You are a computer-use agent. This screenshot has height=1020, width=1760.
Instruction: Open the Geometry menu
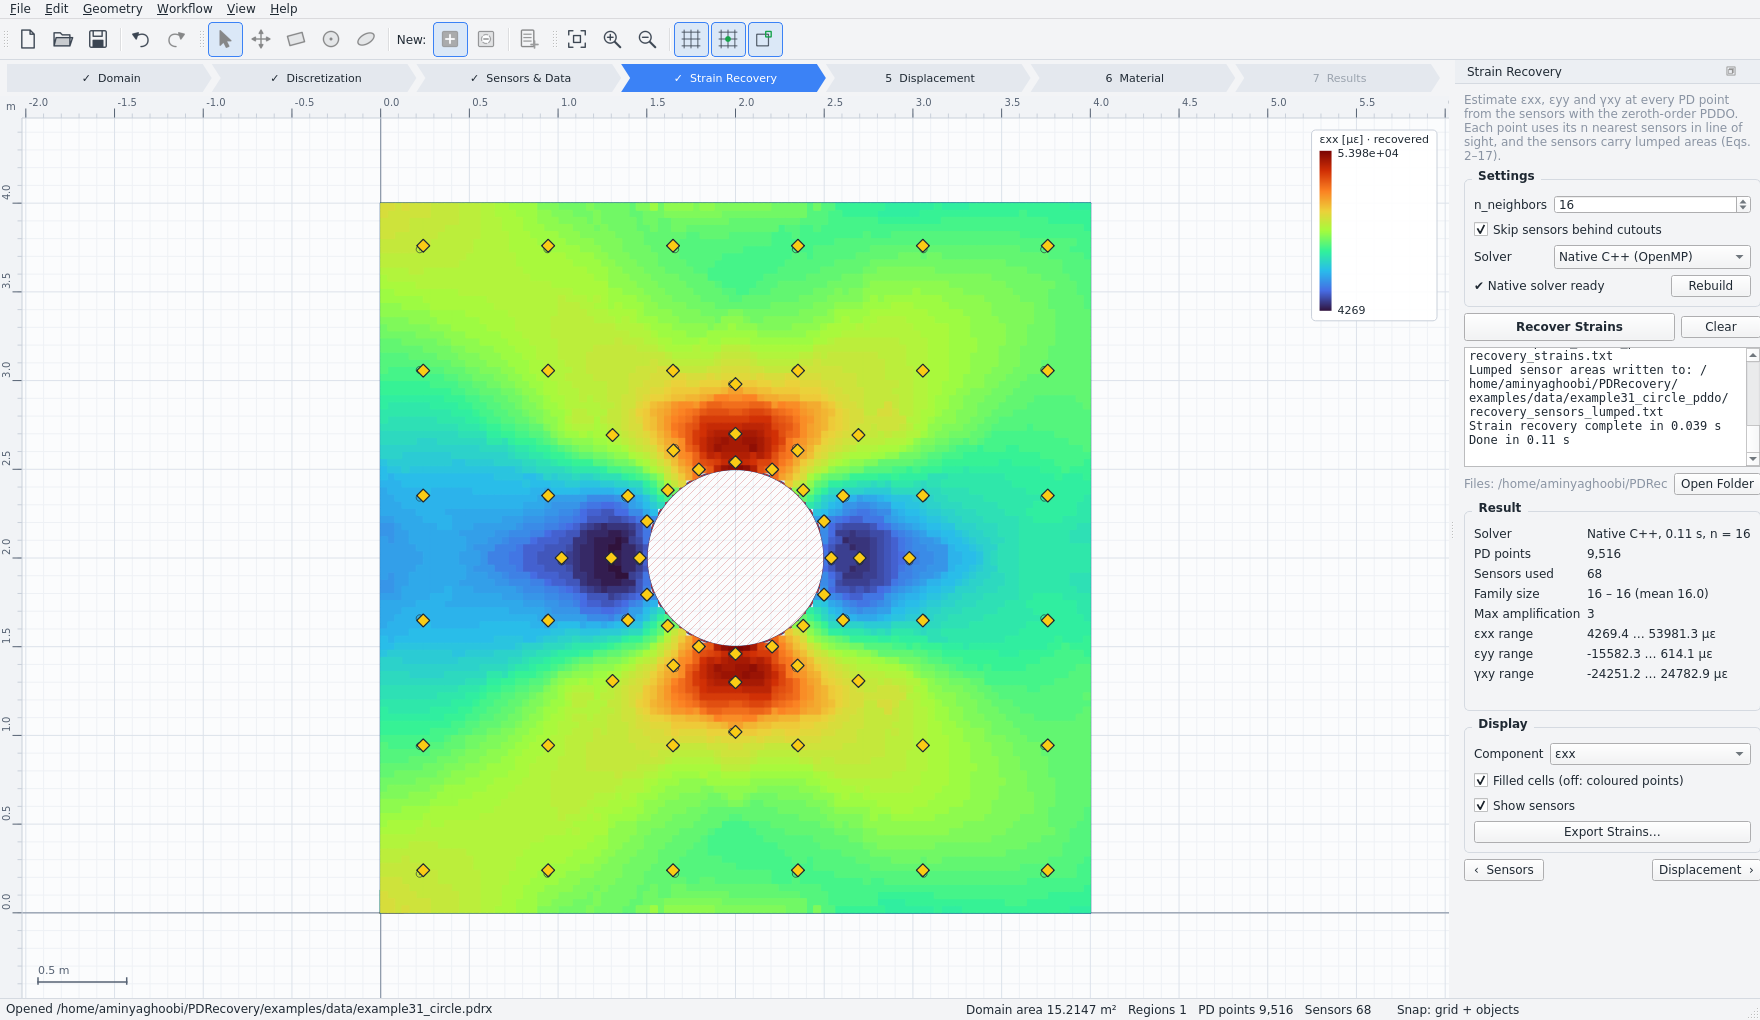(x=112, y=9)
